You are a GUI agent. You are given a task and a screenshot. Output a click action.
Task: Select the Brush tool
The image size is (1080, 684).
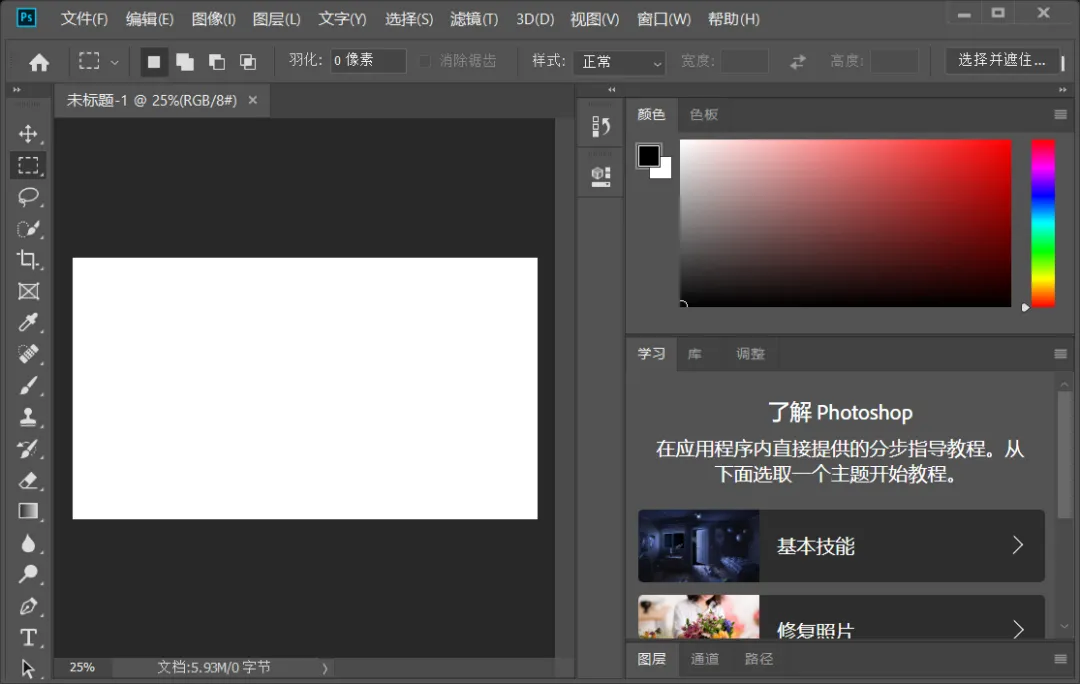tap(28, 386)
